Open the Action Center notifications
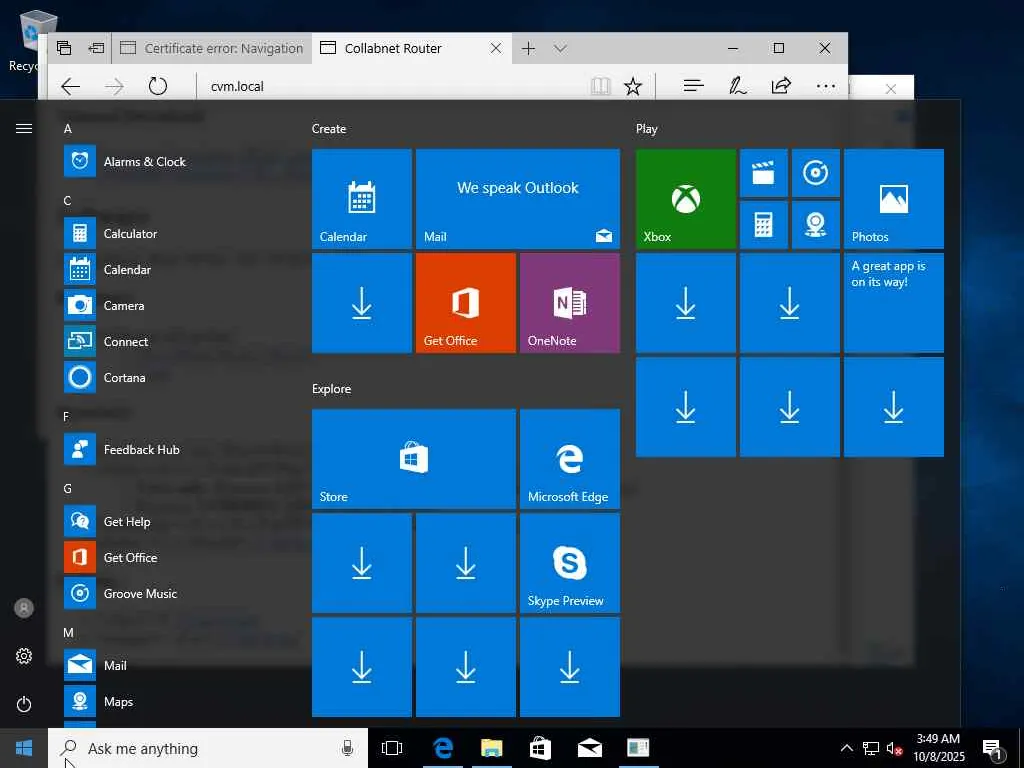 [993, 750]
